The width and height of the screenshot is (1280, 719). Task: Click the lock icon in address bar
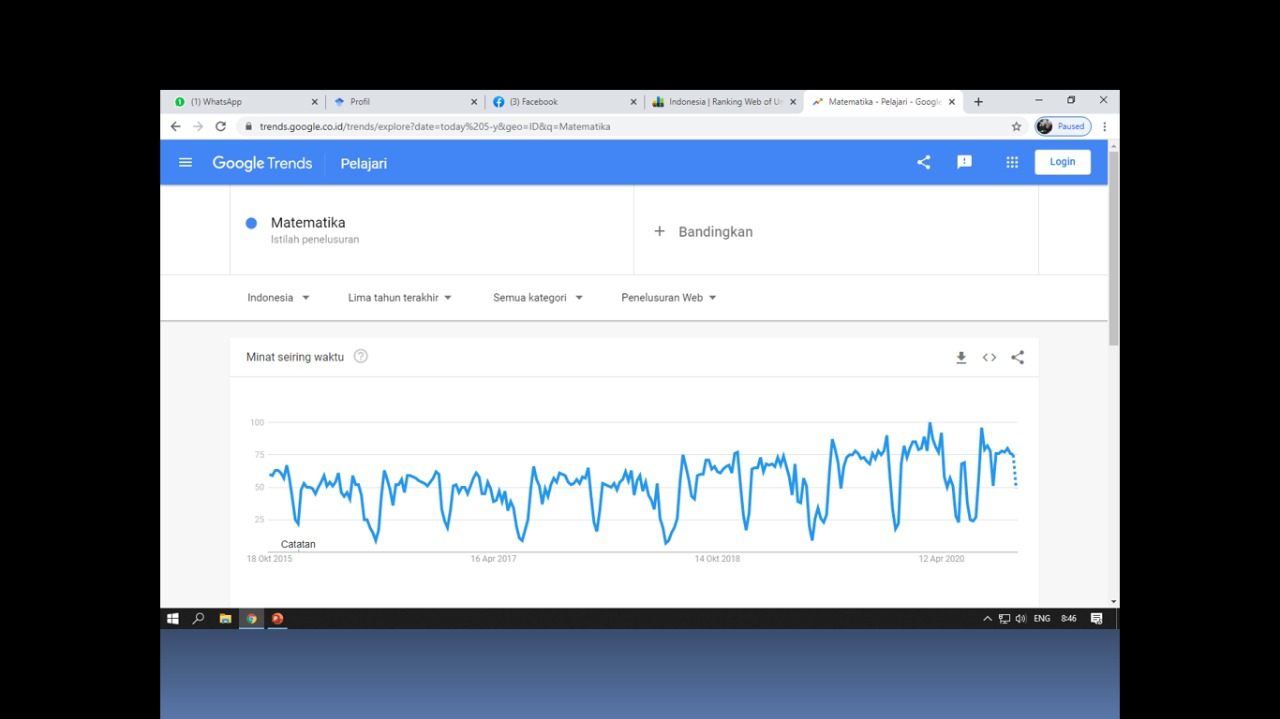pos(248,127)
